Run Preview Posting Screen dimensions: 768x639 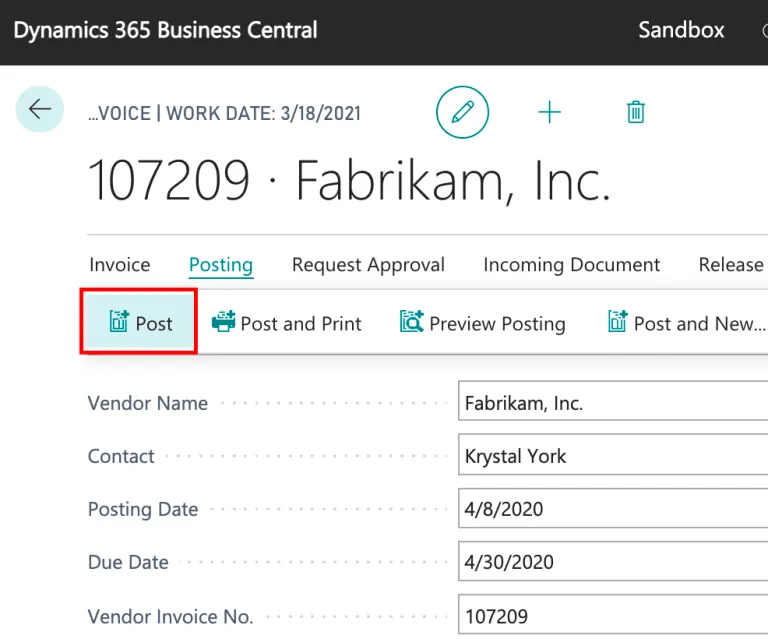(482, 323)
